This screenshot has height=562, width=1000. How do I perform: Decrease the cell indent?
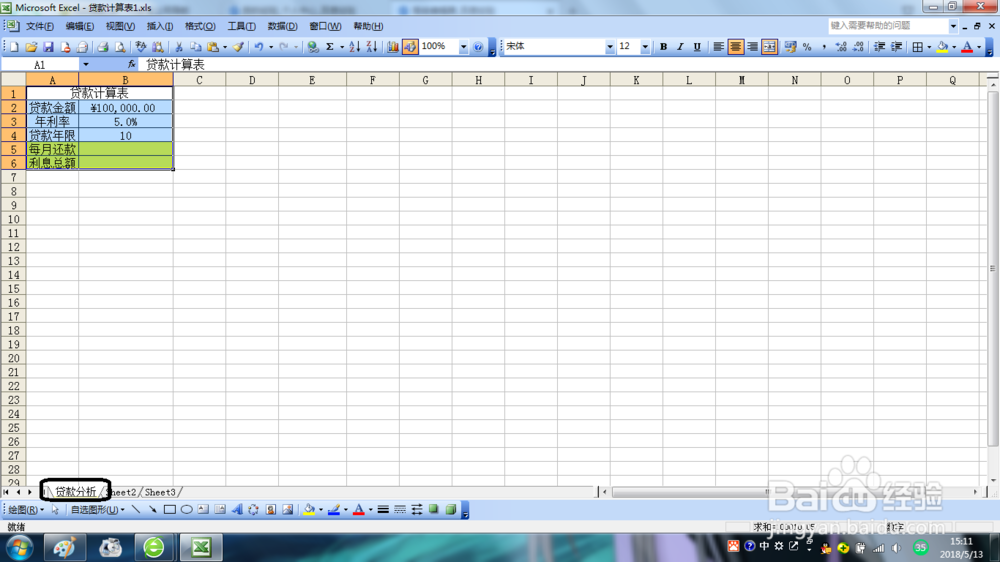click(x=879, y=47)
